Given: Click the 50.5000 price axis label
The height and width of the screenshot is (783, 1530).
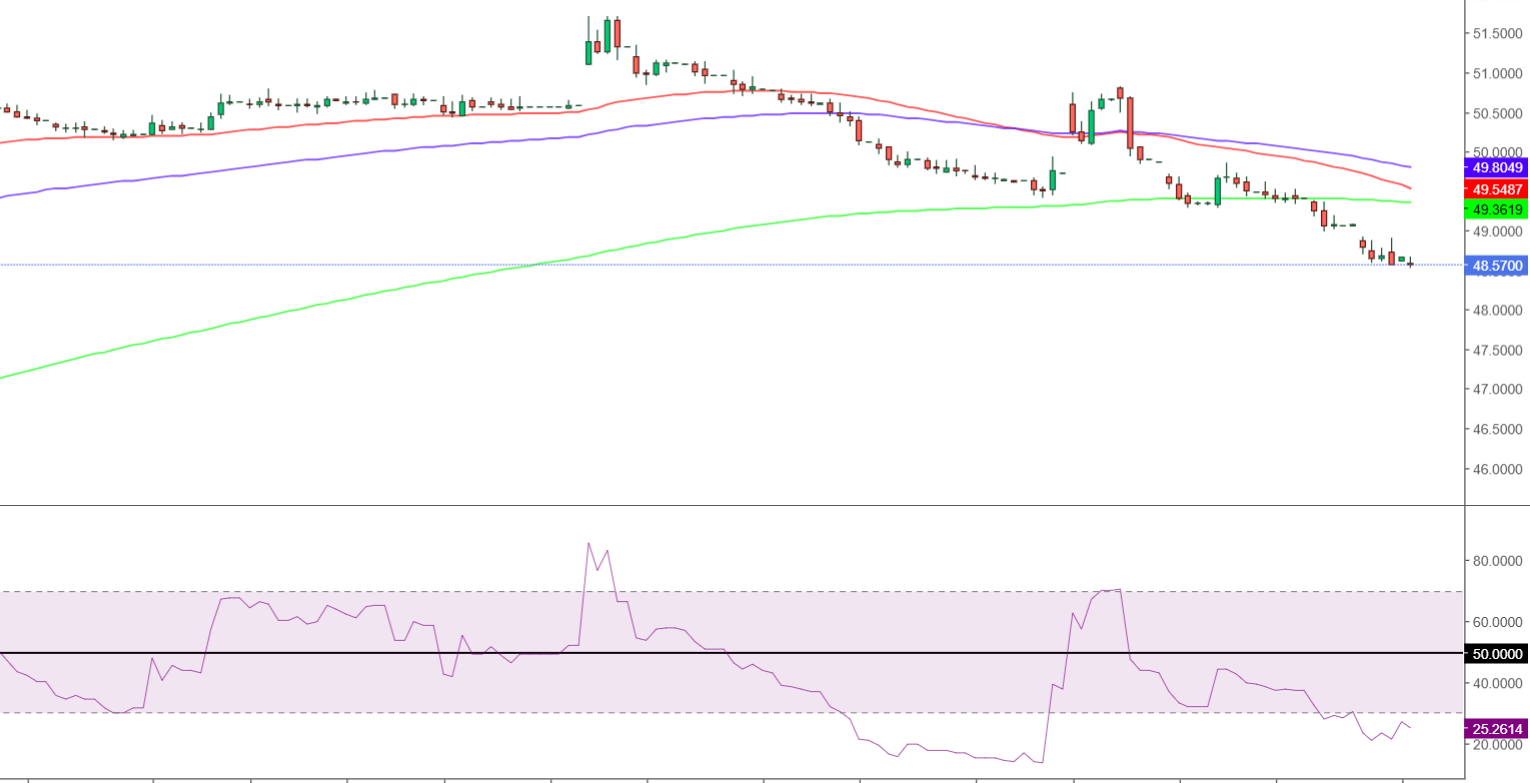Looking at the screenshot, I should point(1497,113).
